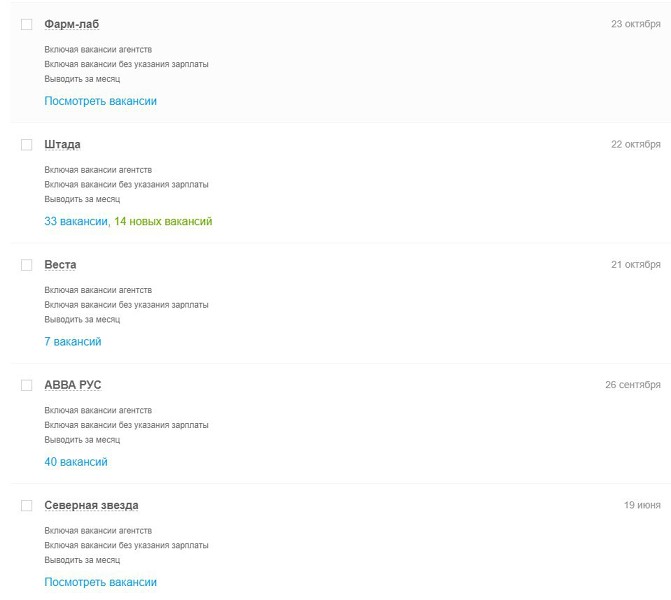This screenshot has height=600, width=671.
Task: Toggle the Северная звезда checkbox
Action: coord(27,506)
